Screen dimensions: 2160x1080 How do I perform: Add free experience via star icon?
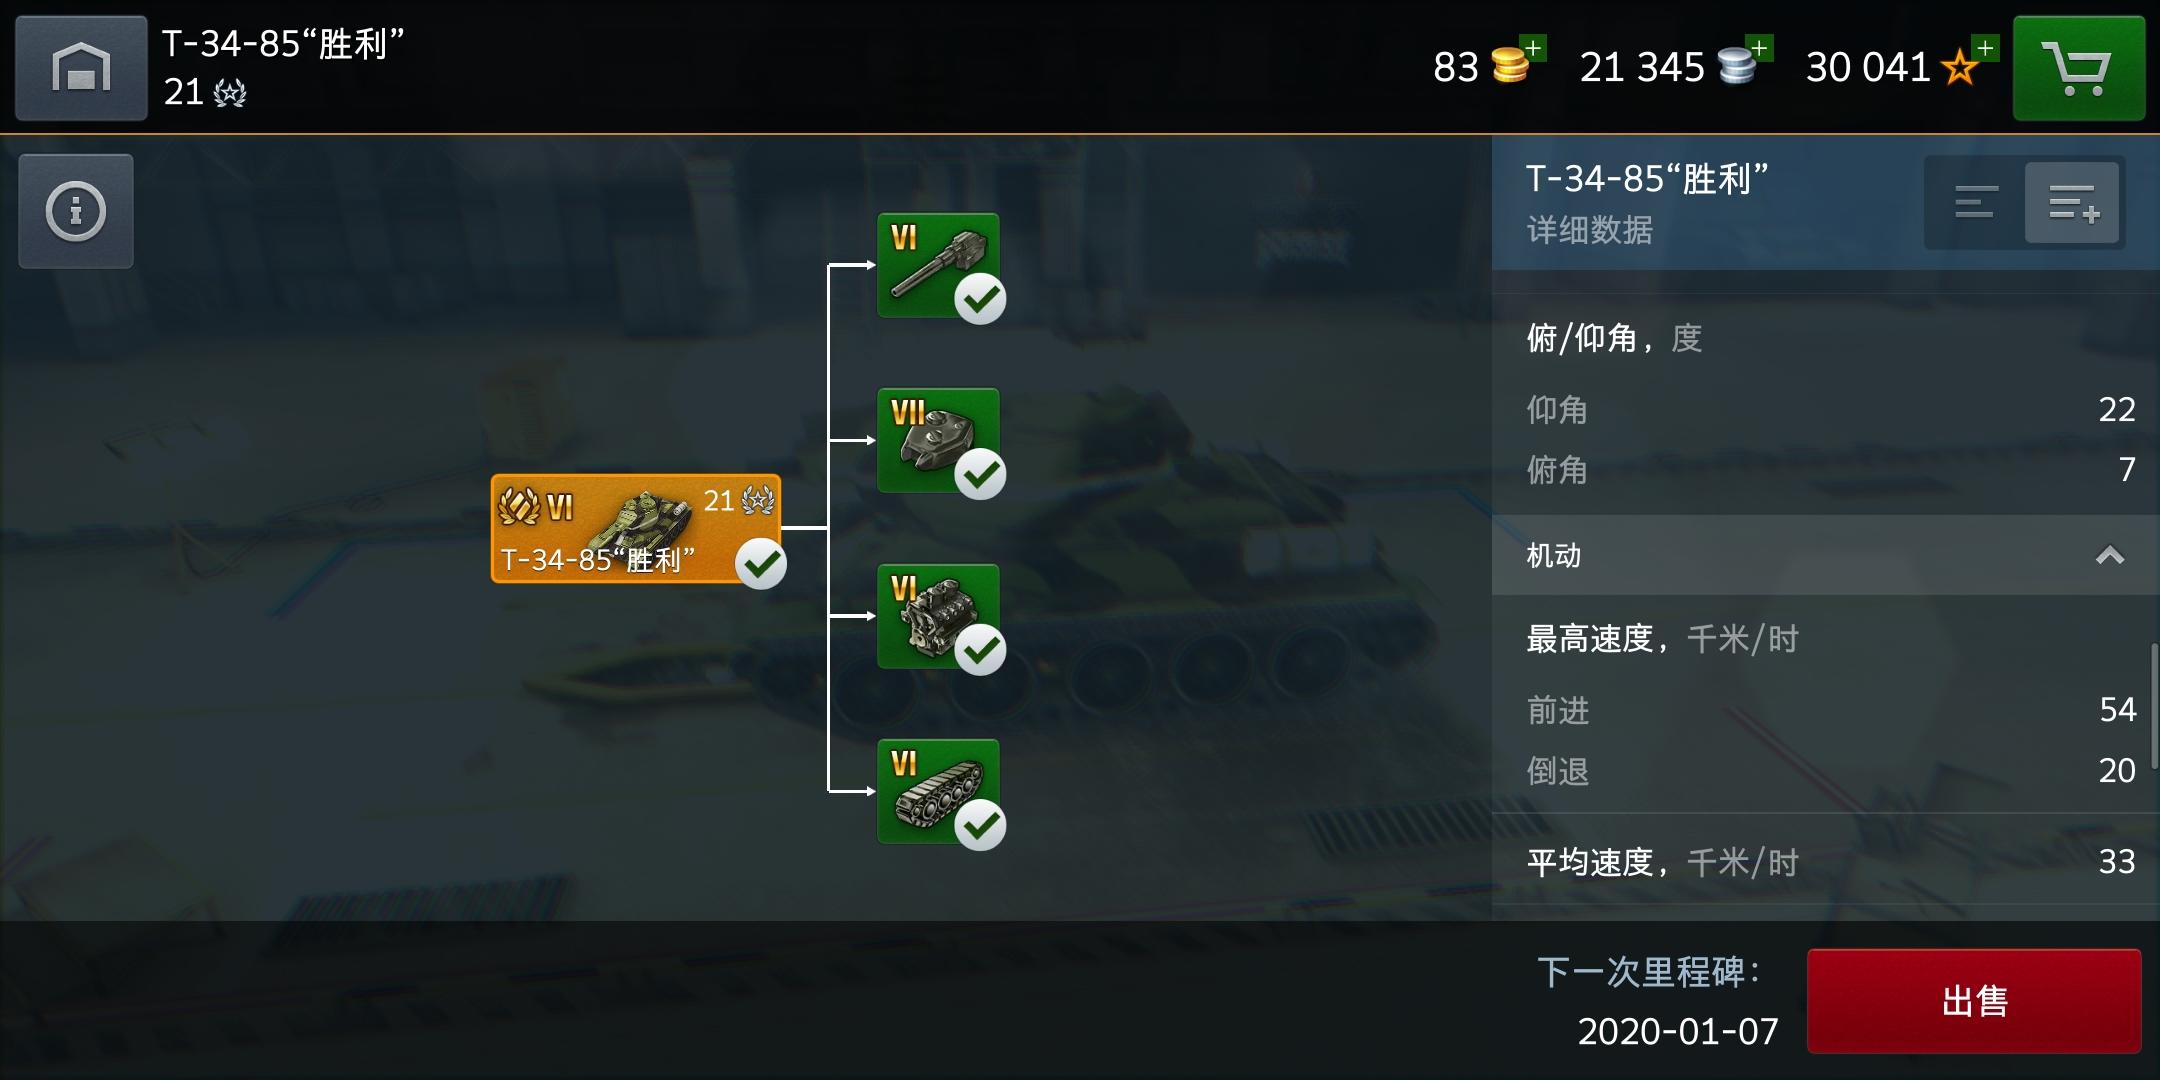click(1969, 62)
